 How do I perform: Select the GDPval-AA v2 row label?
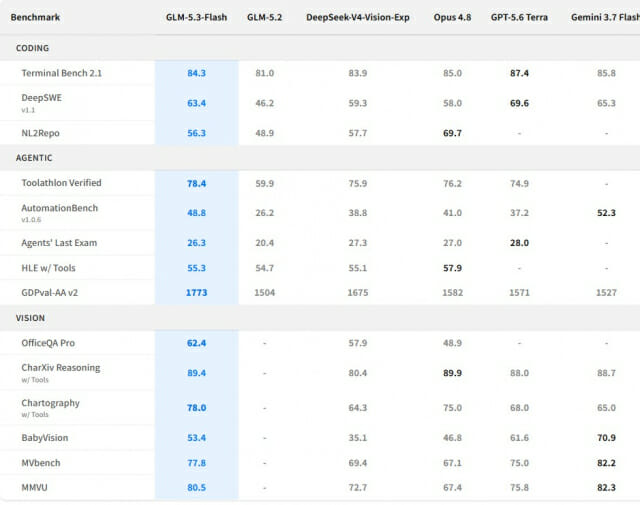click(x=49, y=293)
